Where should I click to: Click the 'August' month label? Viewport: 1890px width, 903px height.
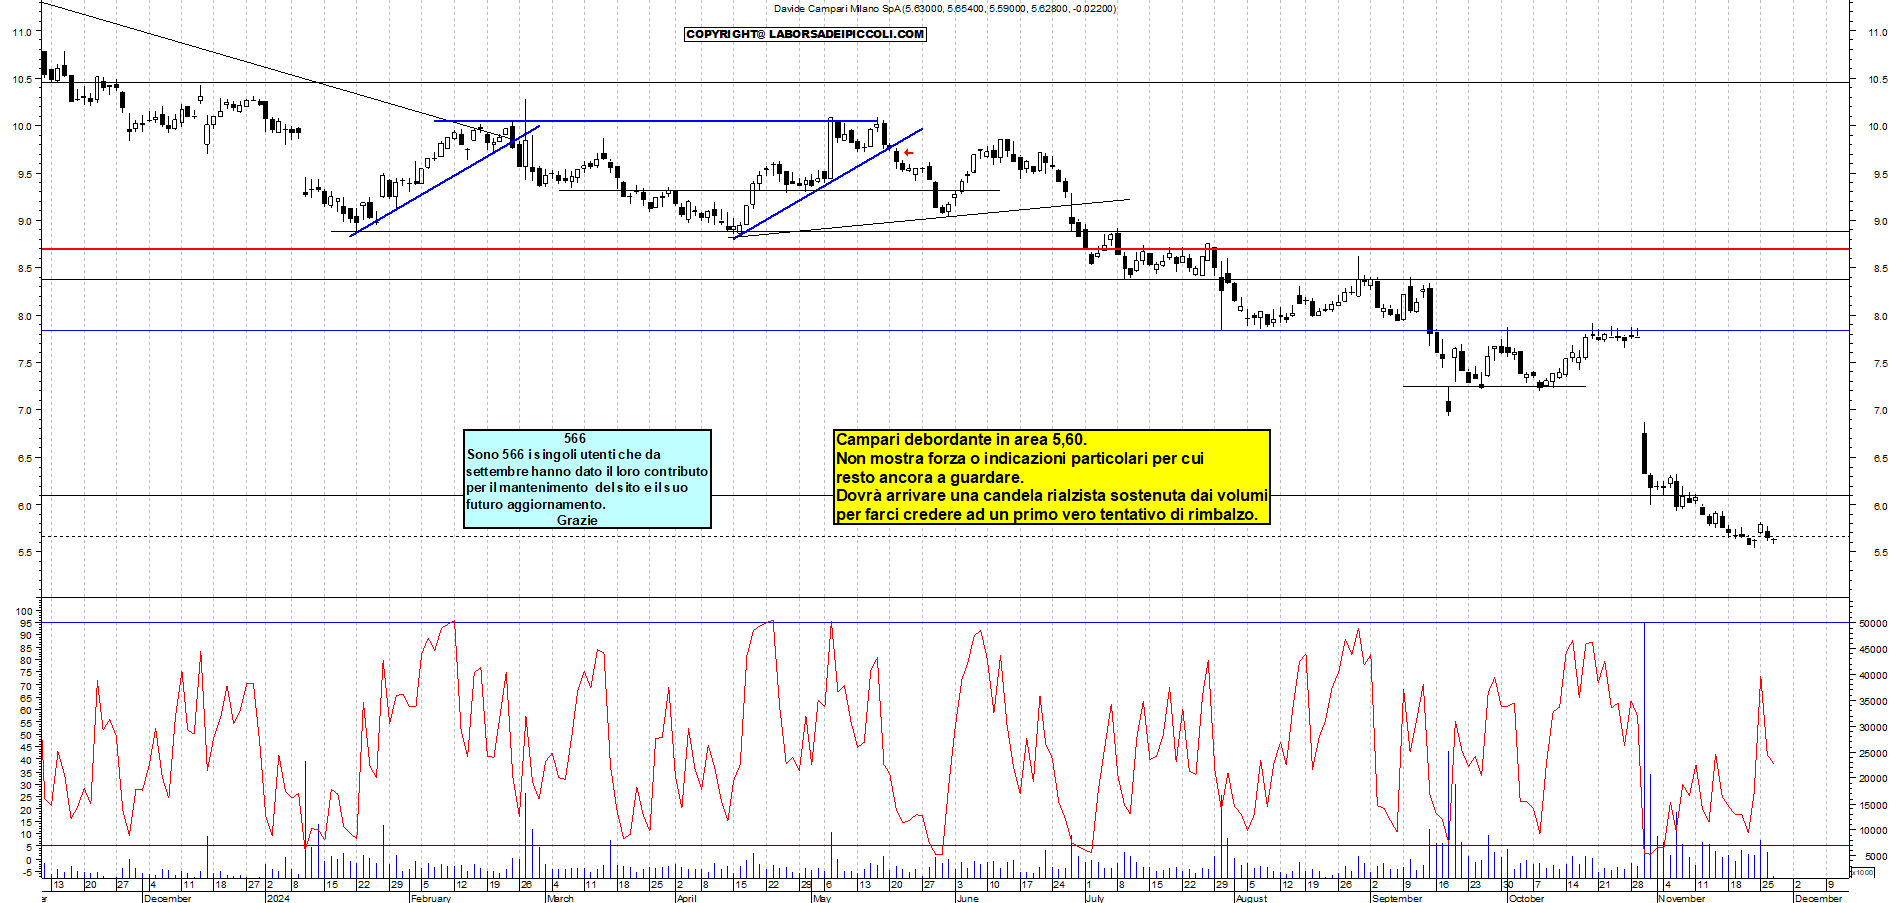point(1252,898)
